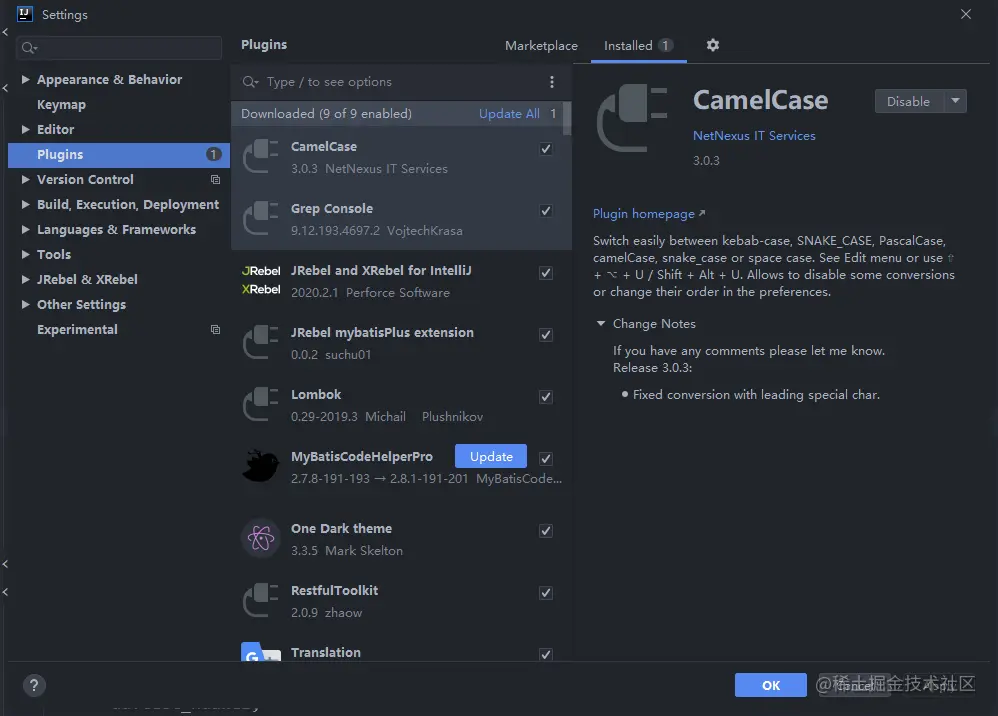
Task: Open the Keymap settings page
Action: click(61, 104)
